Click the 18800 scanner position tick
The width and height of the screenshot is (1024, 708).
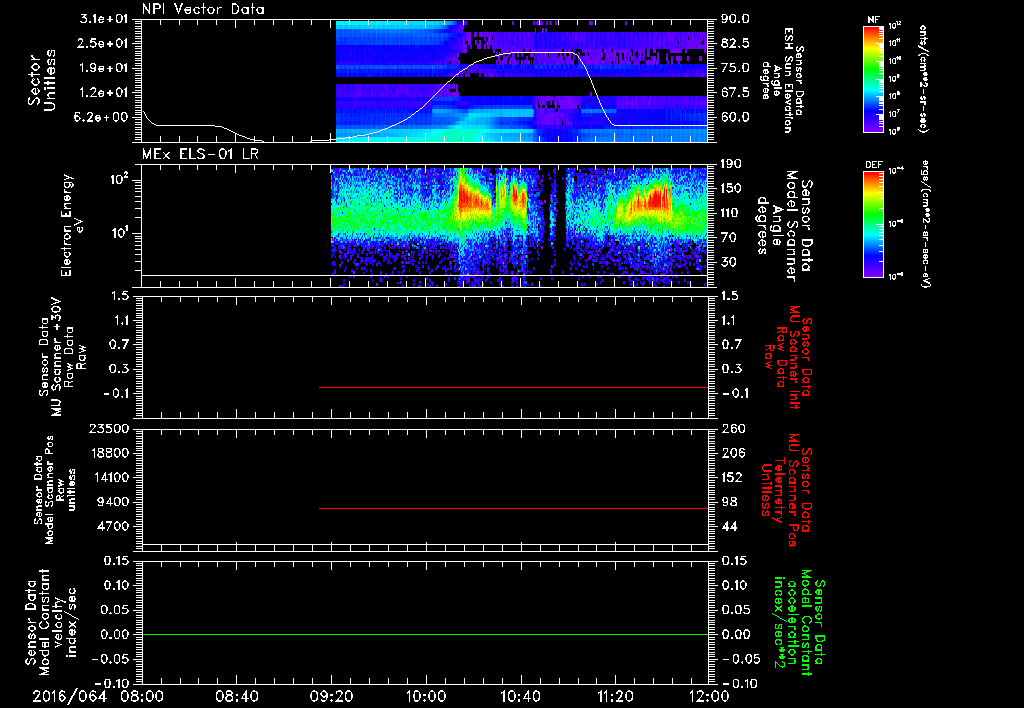[109, 453]
